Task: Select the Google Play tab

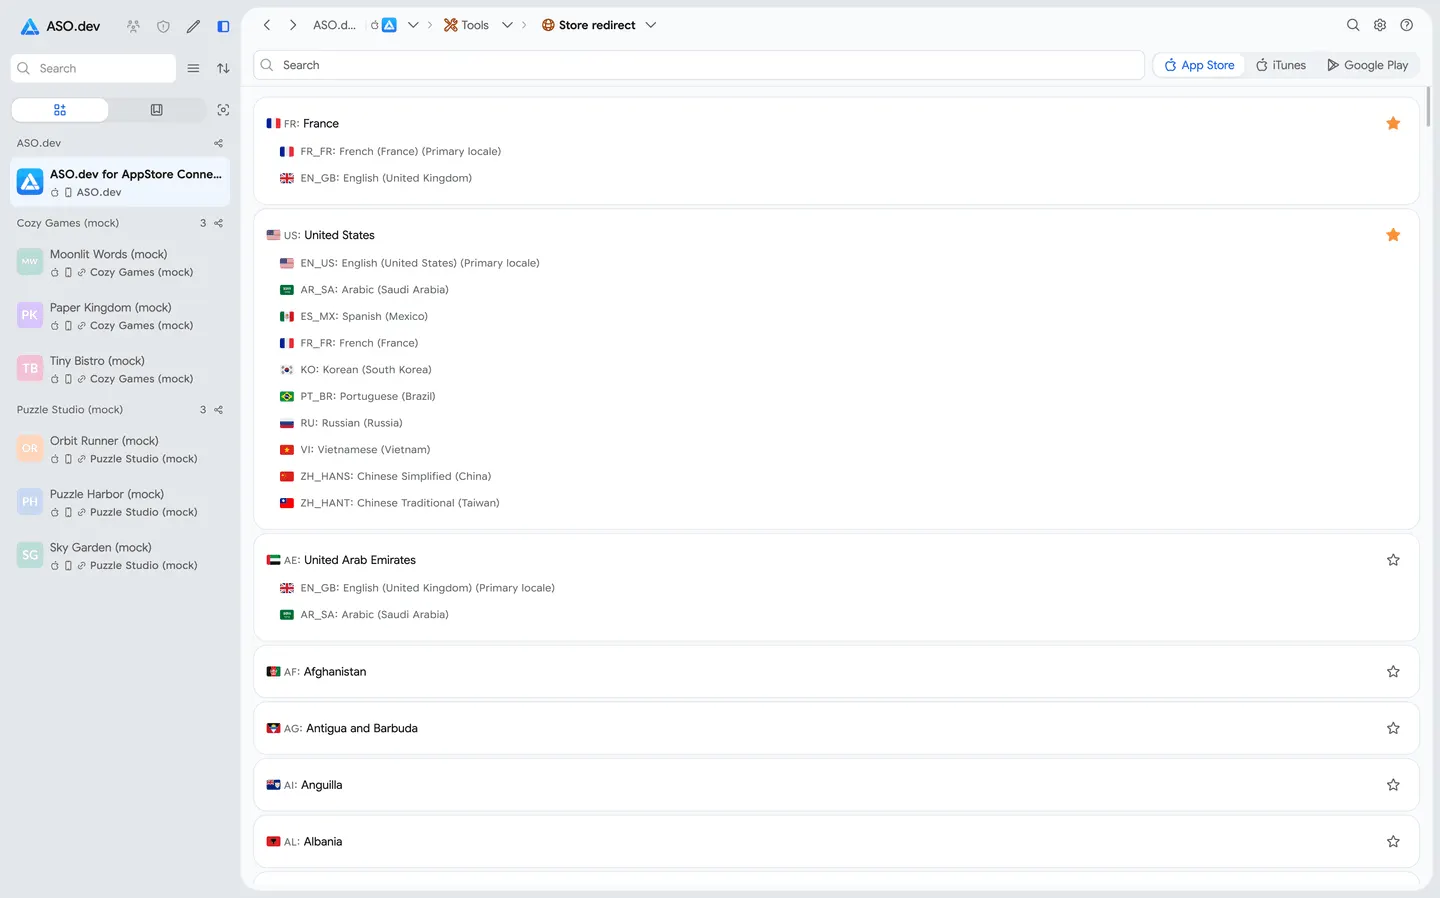Action: pos(1367,65)
